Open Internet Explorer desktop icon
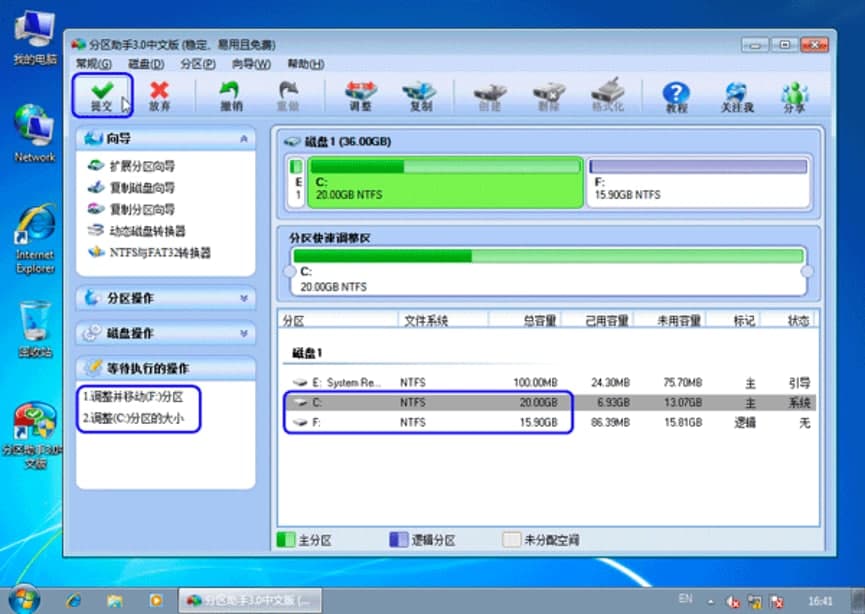The width and height of the screenshot is (865, 614). [x=35, y=239]
